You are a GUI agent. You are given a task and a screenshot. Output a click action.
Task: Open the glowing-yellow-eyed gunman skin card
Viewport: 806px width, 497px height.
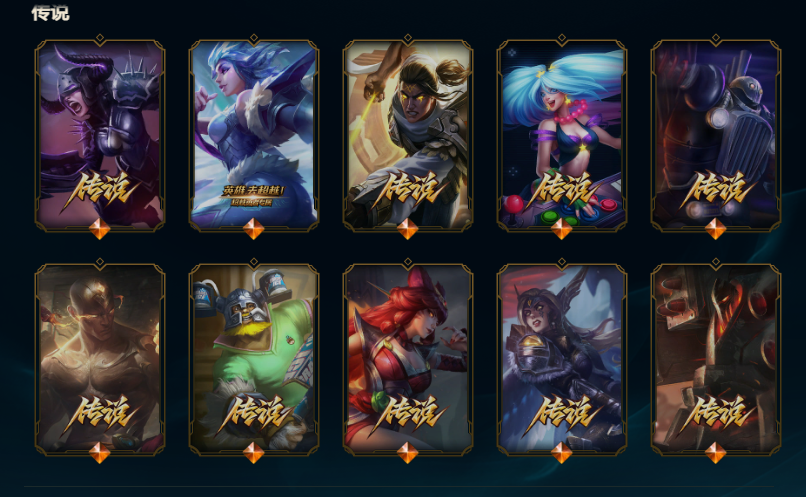coord(408,135)
